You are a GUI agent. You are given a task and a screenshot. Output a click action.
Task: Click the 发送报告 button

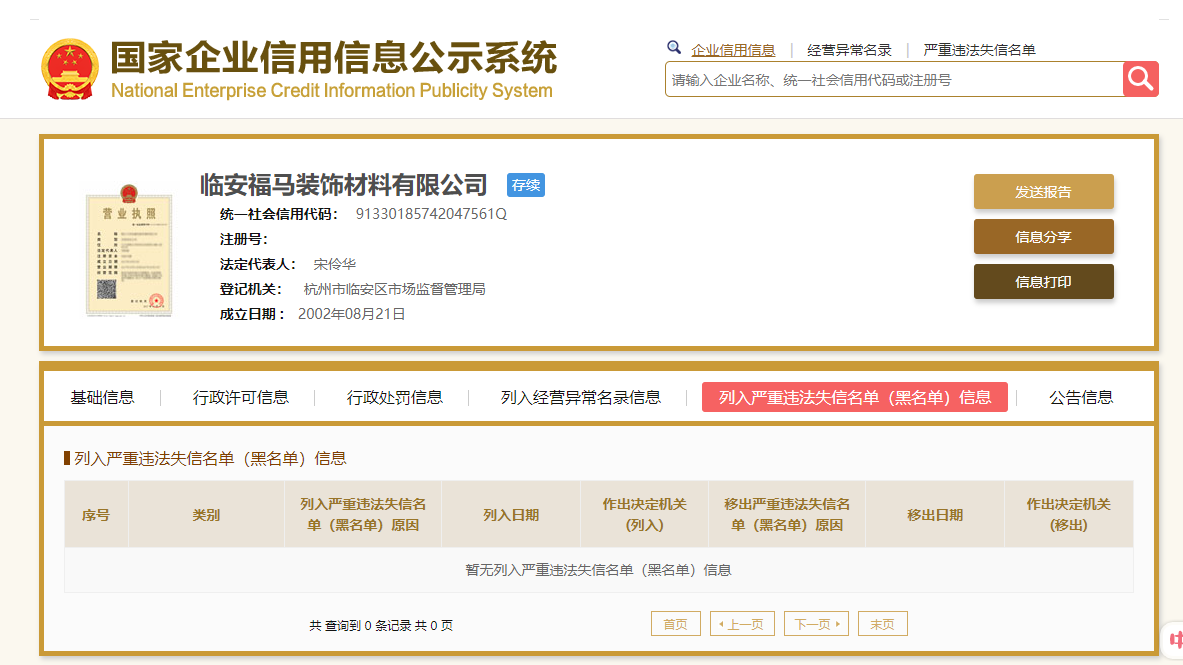tap(1043, 192)
